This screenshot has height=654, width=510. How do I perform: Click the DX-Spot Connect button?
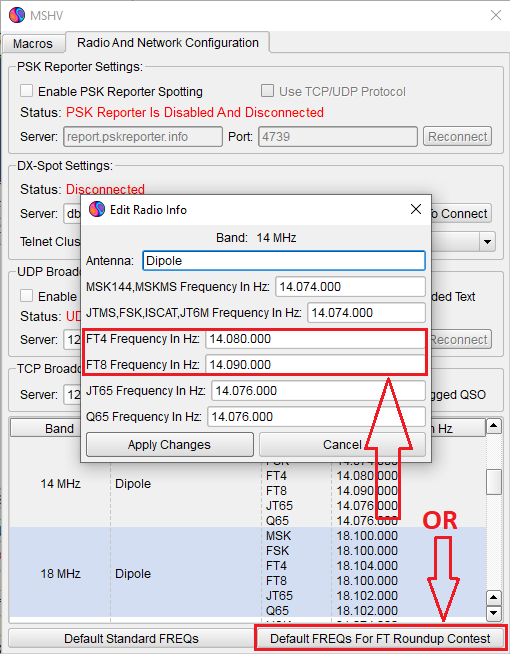pyautogui.click(x=461, y=214)
